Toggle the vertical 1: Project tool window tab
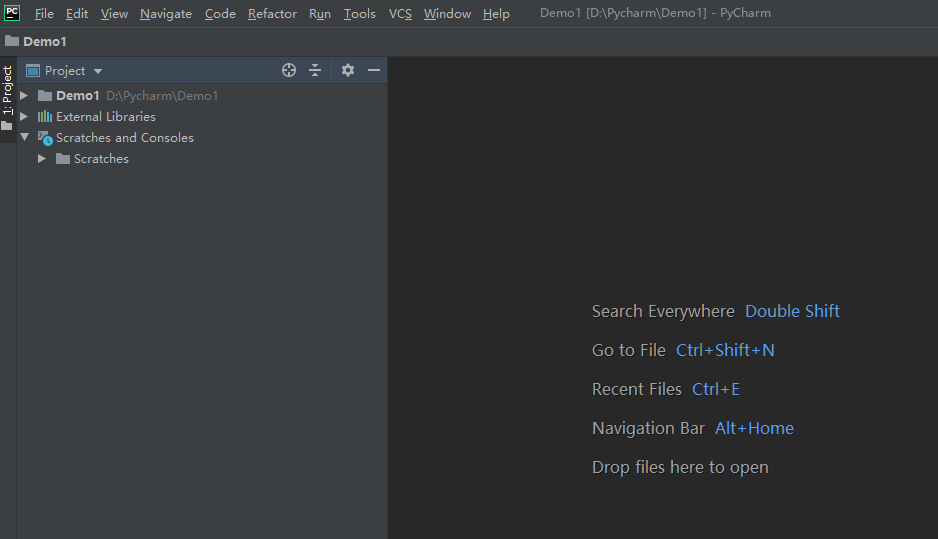The image size is (938, 539). [x=7, y=99]
